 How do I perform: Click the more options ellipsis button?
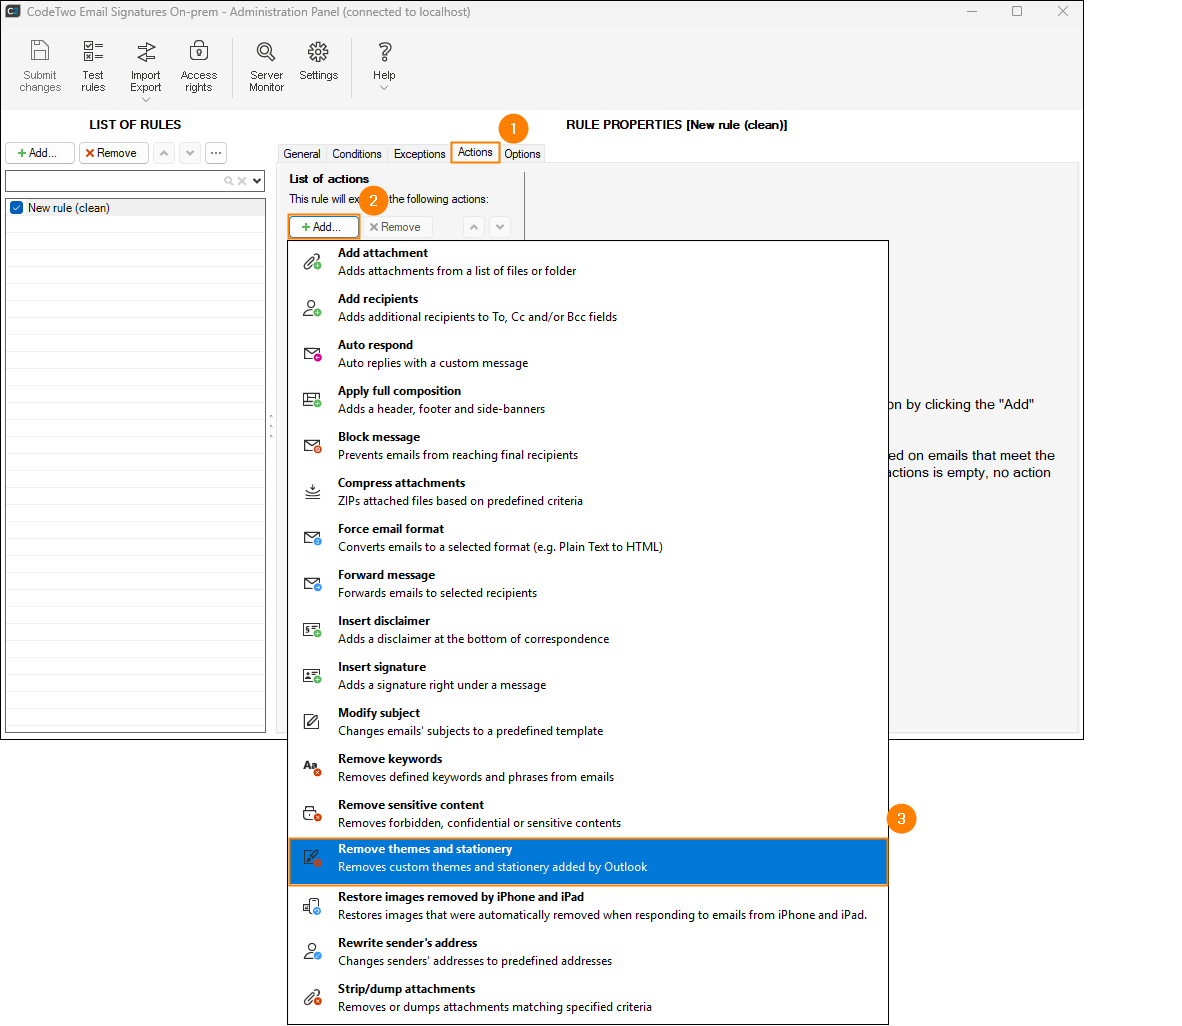(x=216, y=153)
